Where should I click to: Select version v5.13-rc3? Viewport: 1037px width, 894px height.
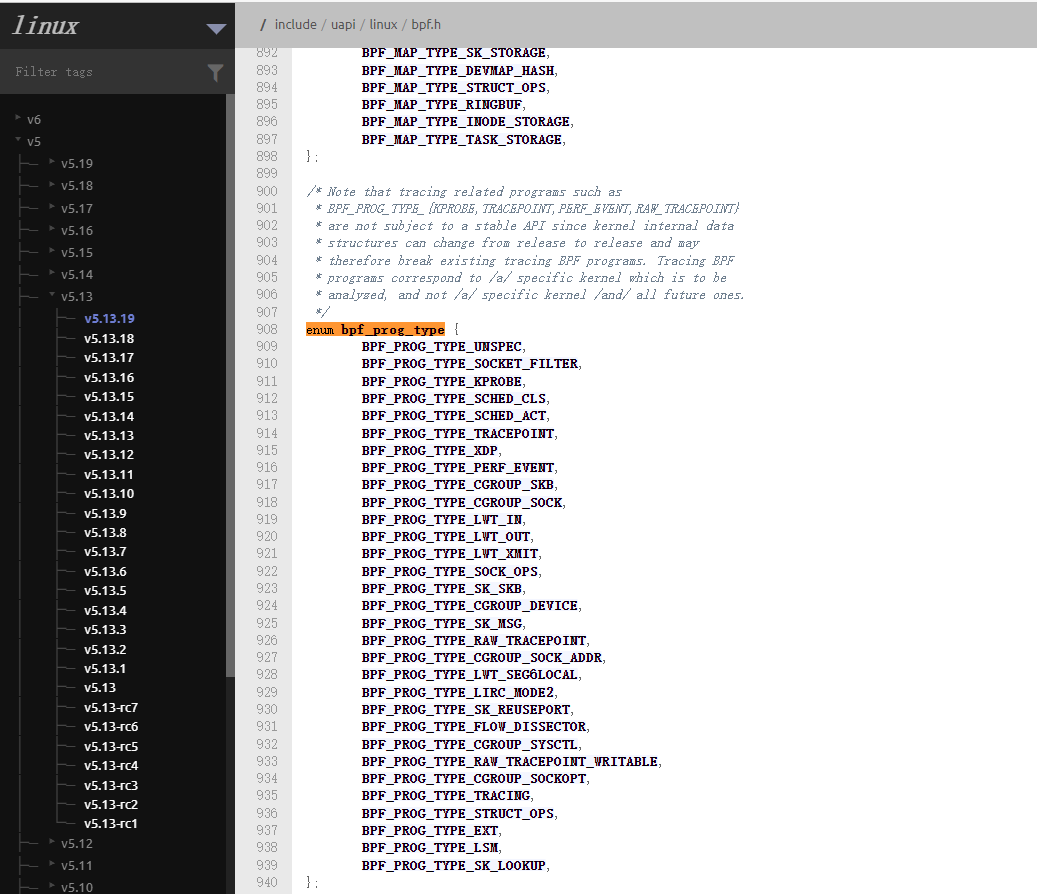pos(111,786)
